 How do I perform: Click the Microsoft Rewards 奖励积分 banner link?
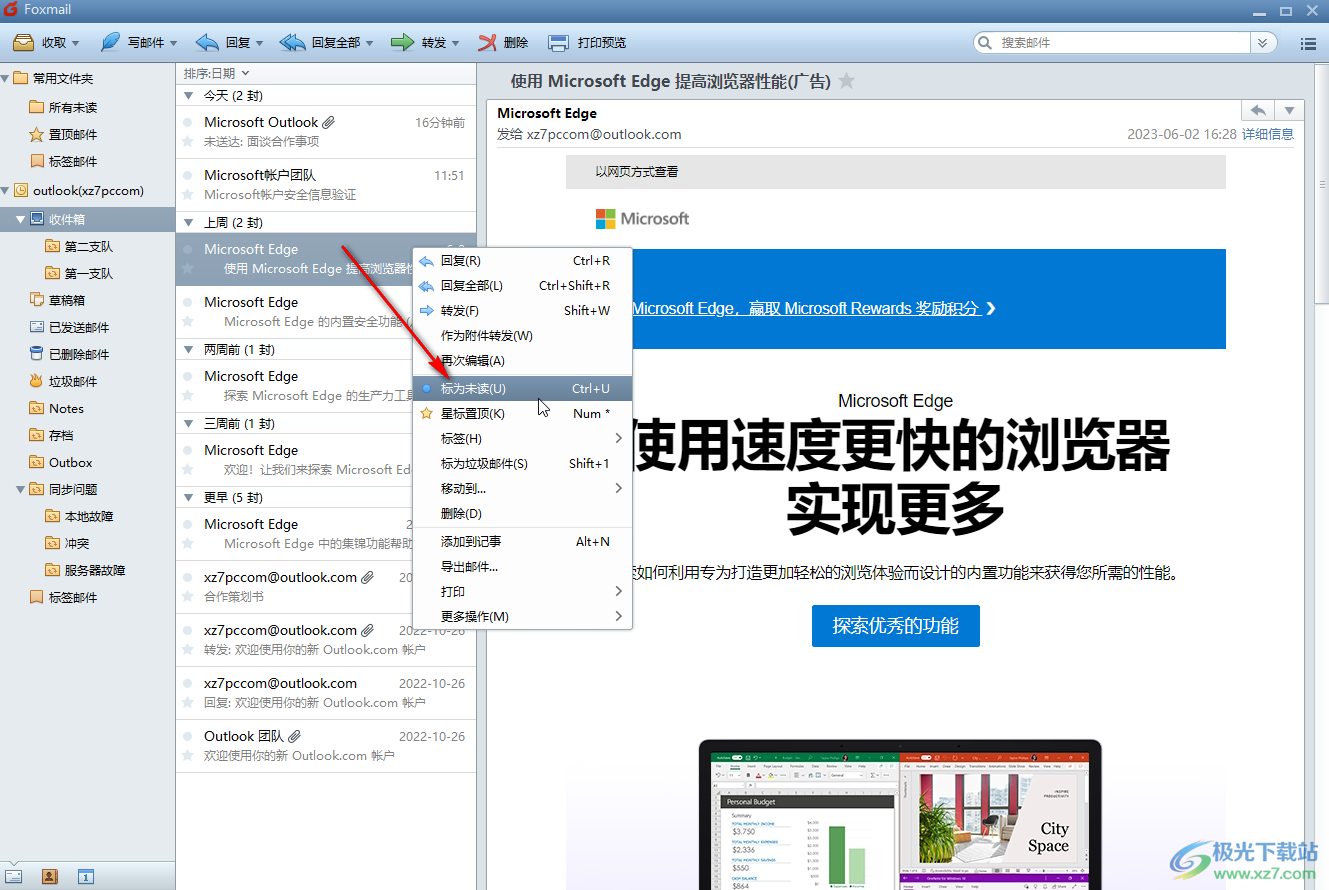pos(814,308)
